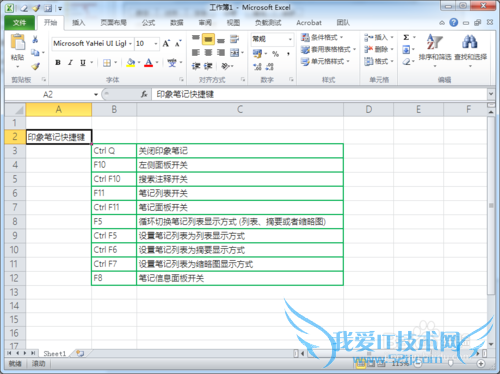Increase indent icon
The width and height of the screenshot is (500, 374).
click(x=208, y=66)
